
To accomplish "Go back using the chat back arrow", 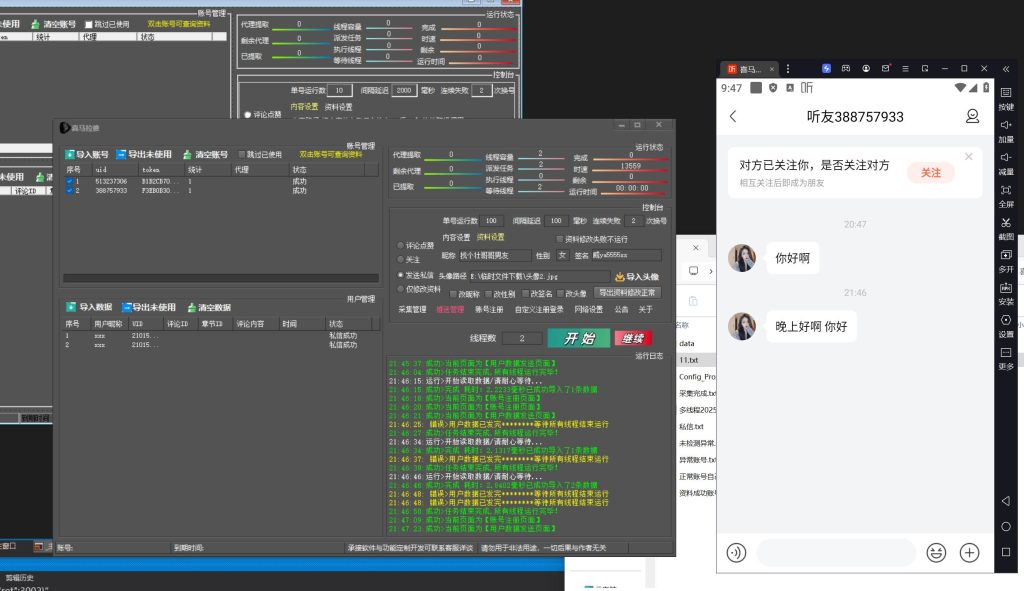I will pos(733,116).
